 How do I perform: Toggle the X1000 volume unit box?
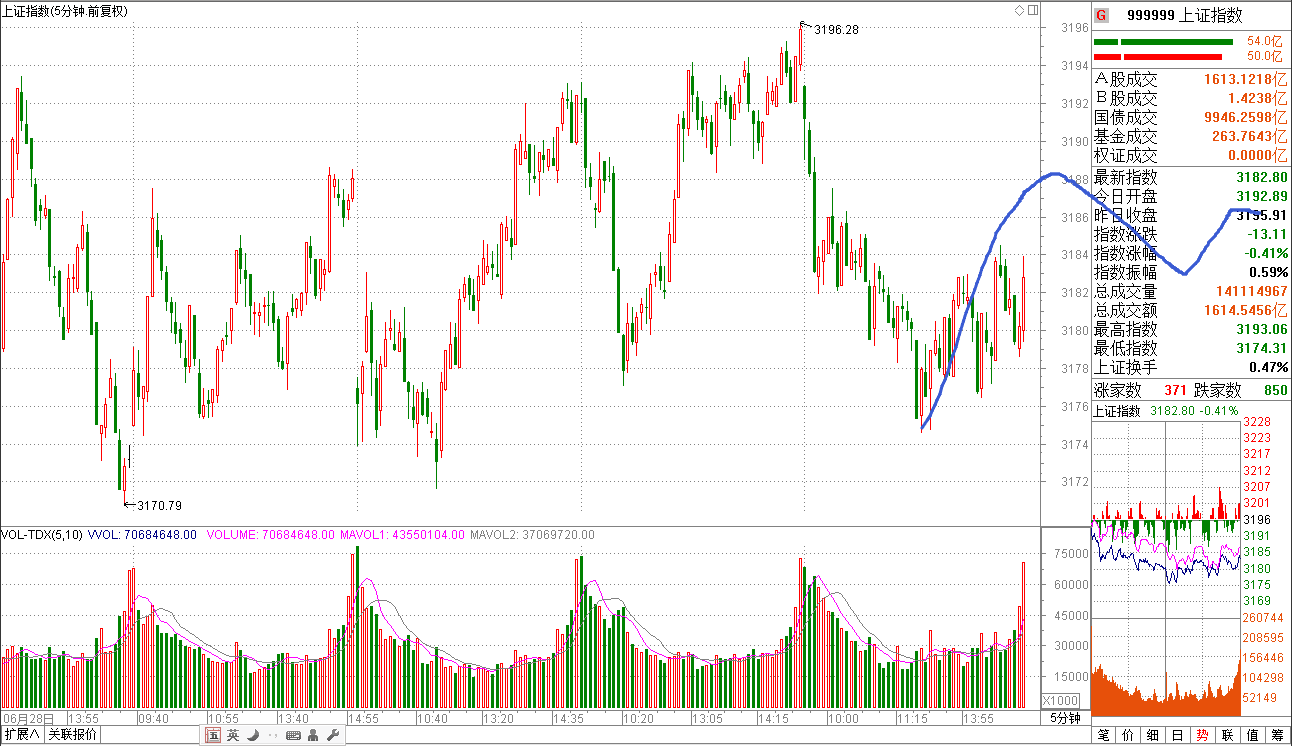[x=1060, y=700]
